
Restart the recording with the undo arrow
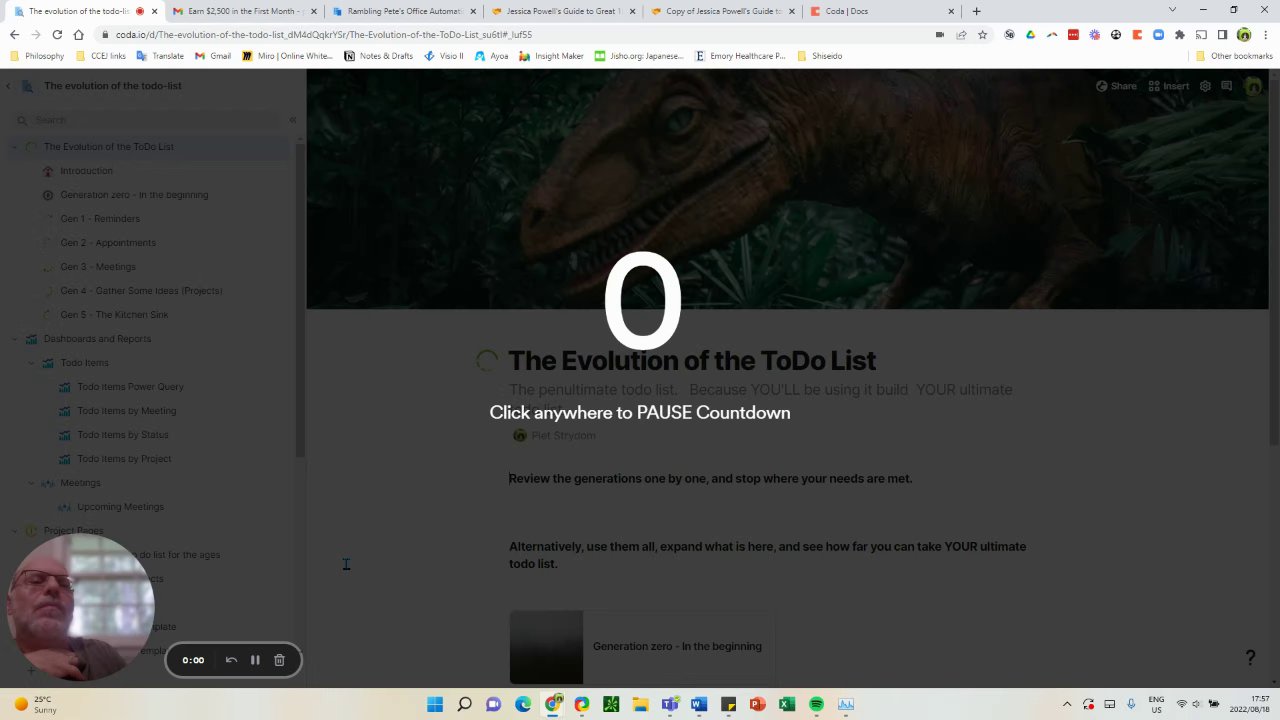231,660
